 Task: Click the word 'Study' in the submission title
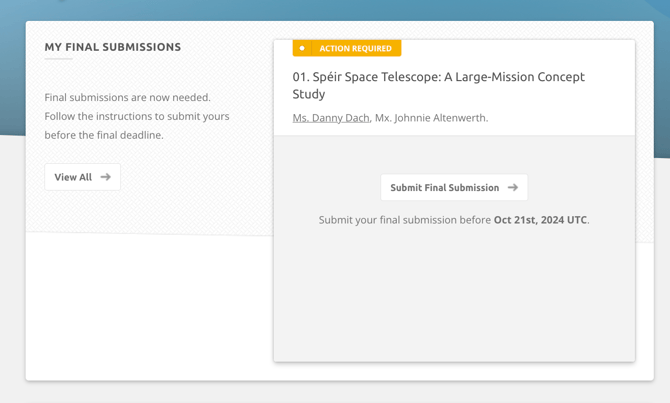(309, 94)
